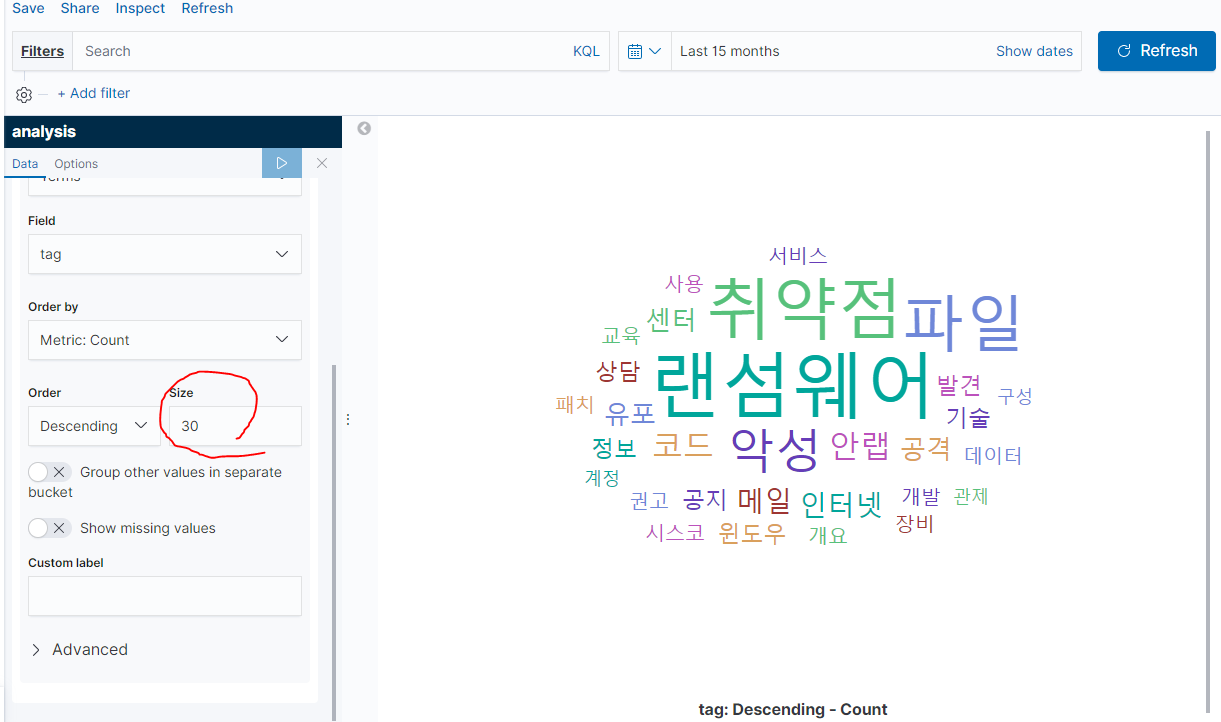This screenshot has height=722, width=1221.
Task: Click the word 권고 in the tag cloud
Action: [649, 500]
